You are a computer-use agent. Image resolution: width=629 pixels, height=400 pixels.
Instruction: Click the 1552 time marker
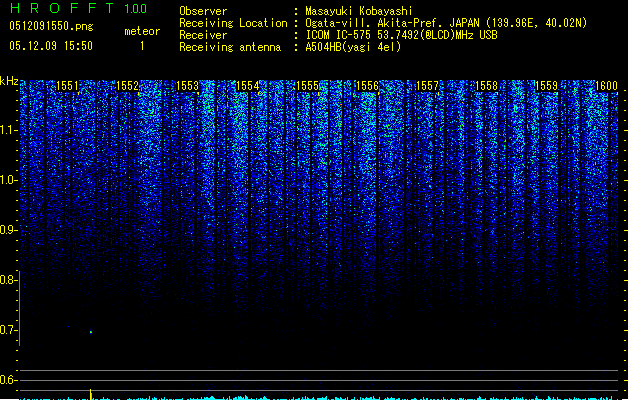(127, 86)
